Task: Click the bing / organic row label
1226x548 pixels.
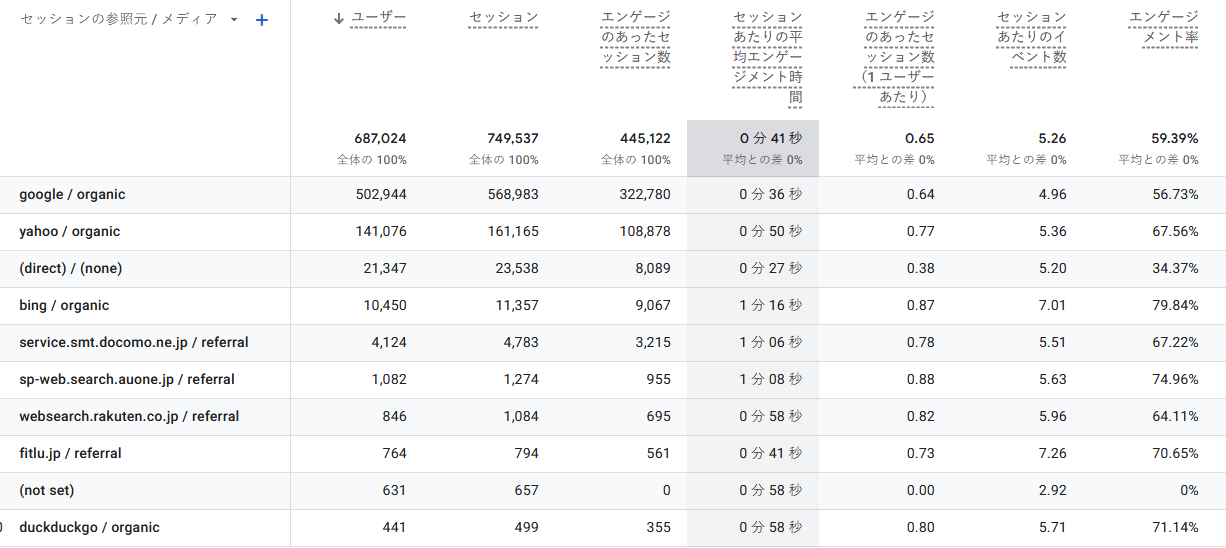Action: [x=64, y=306]
